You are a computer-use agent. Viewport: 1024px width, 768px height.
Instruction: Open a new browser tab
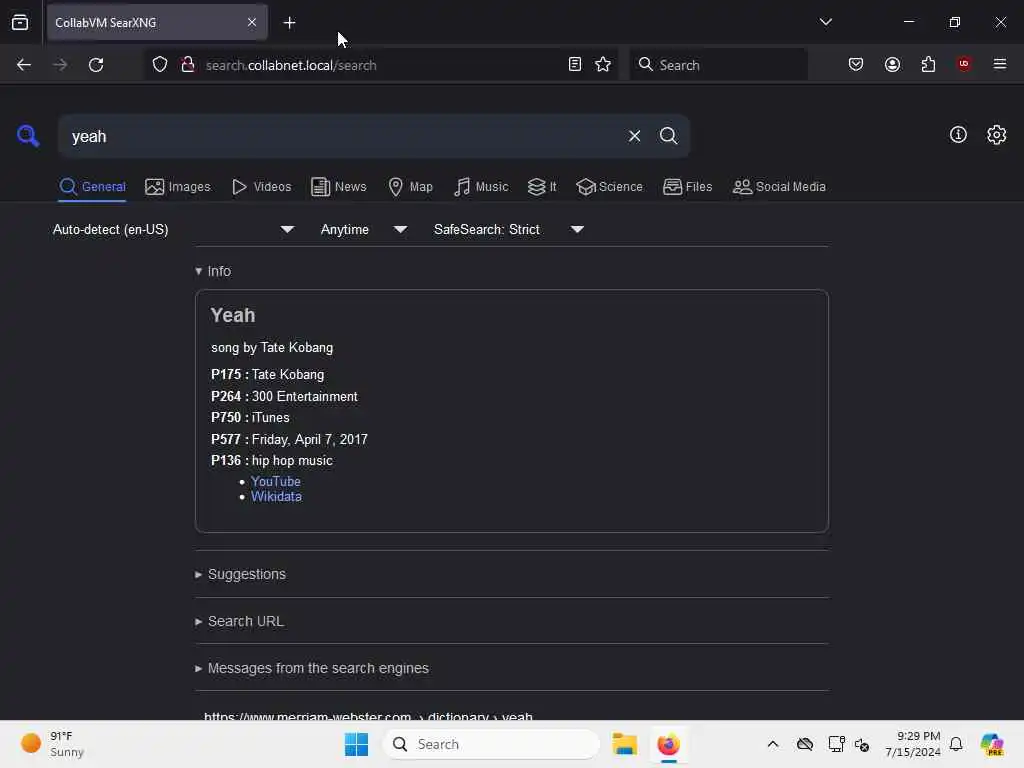coord(289,23)
